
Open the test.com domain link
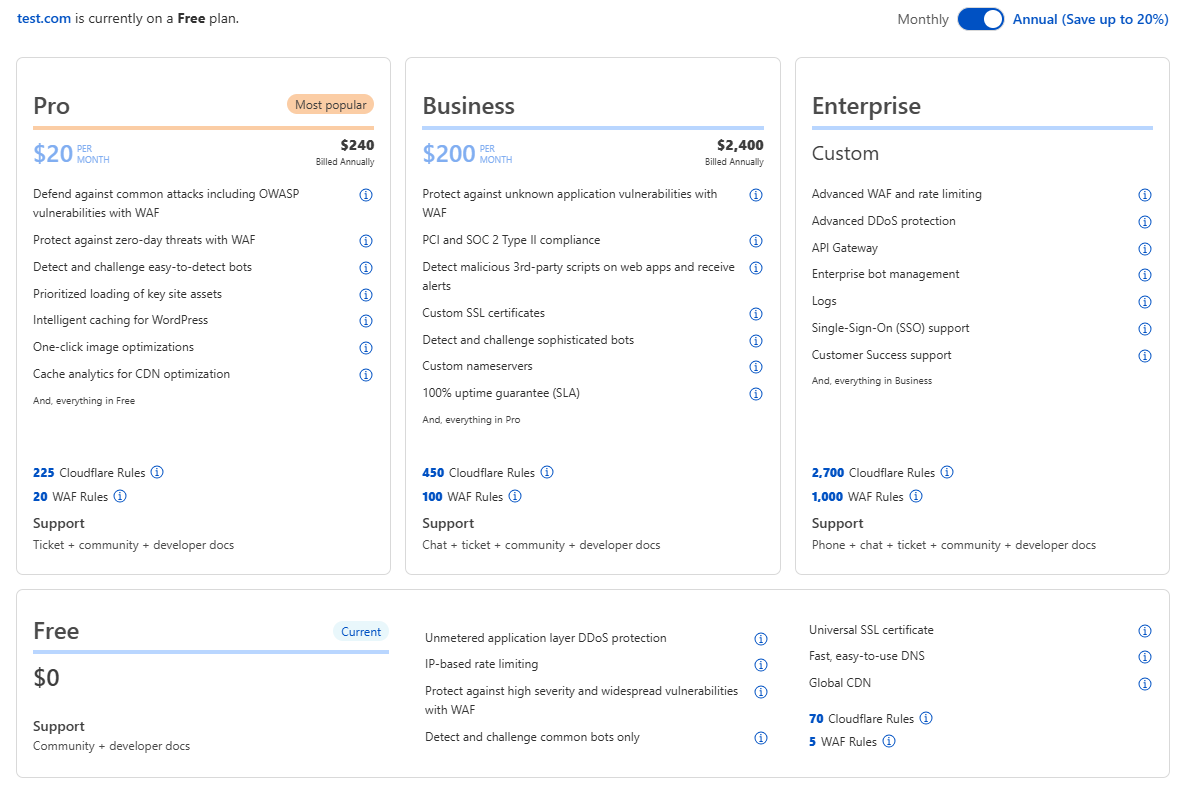point(44,18)
